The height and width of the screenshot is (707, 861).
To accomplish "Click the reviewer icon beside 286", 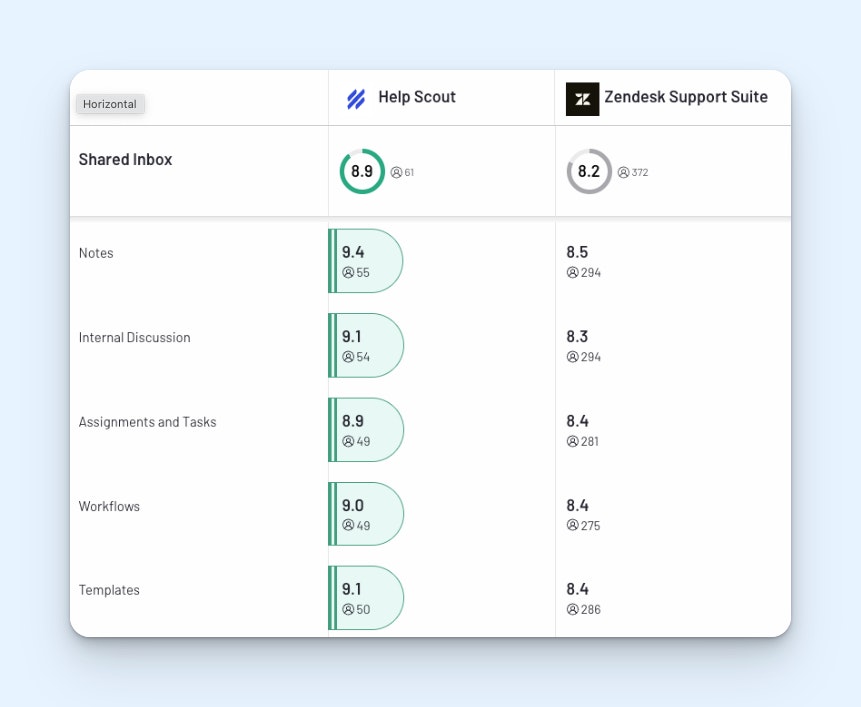I will pos(573,609).
